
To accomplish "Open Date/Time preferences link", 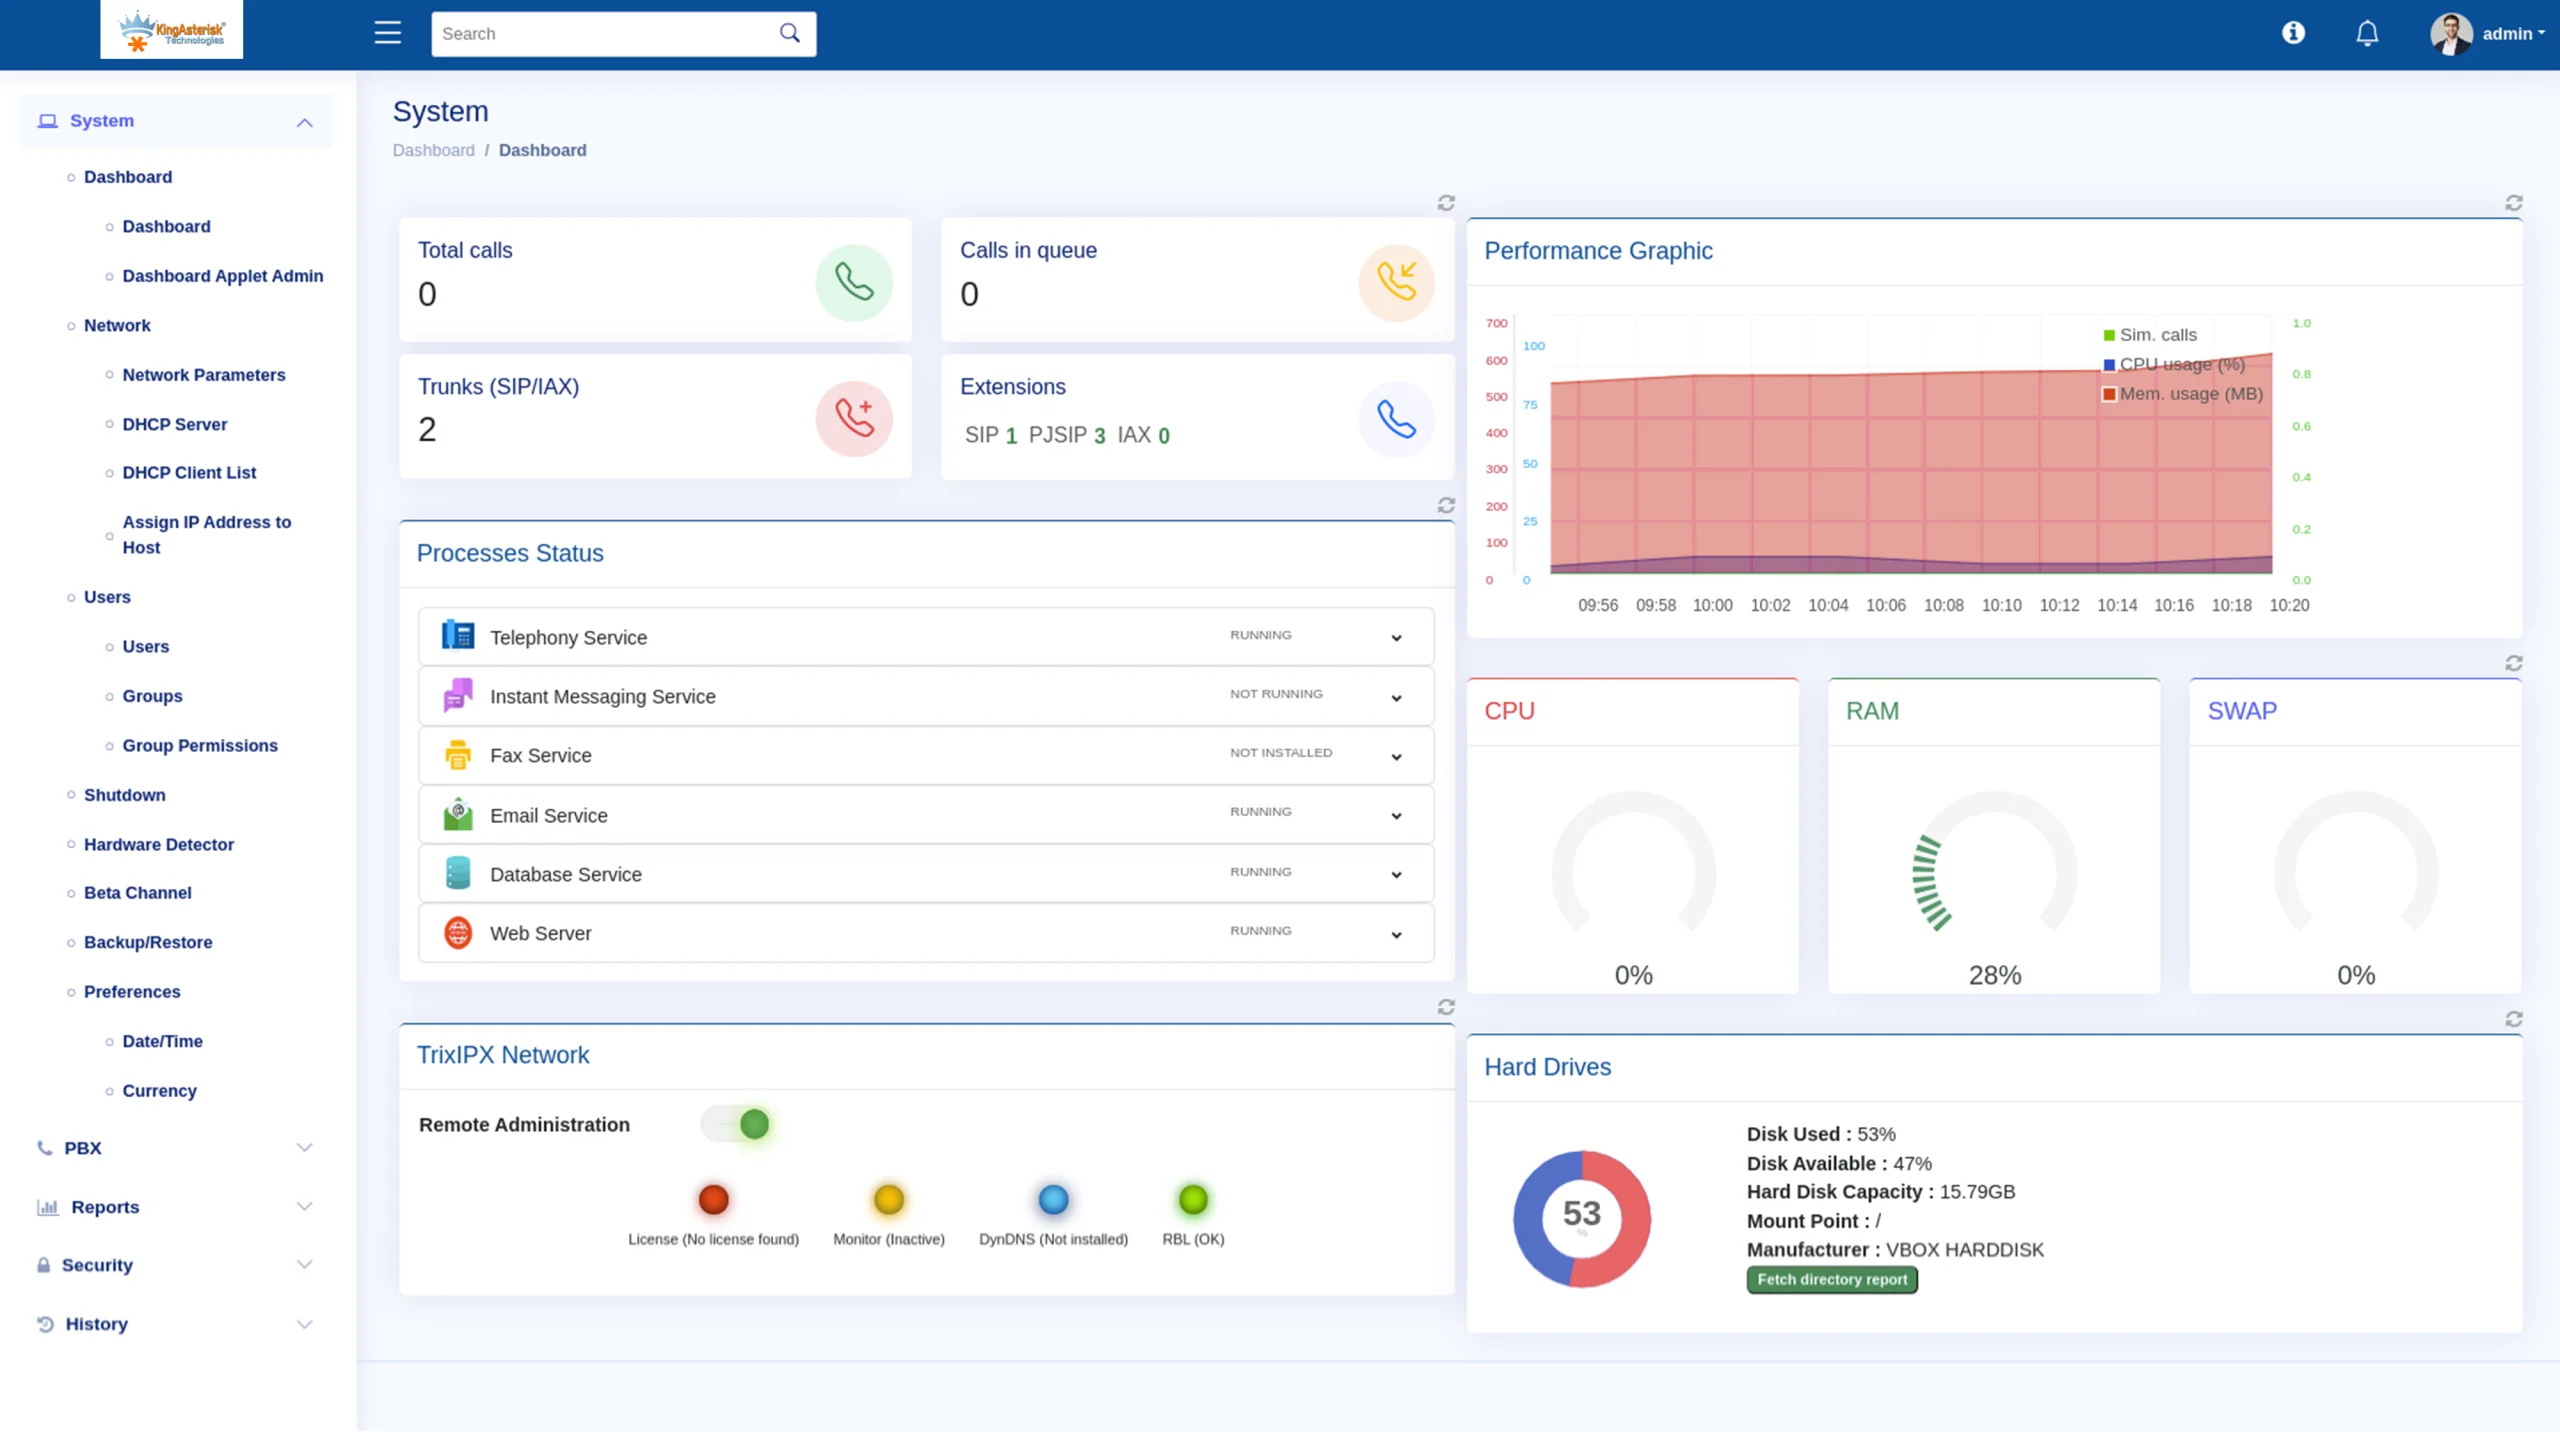I will click(162, 1042).
